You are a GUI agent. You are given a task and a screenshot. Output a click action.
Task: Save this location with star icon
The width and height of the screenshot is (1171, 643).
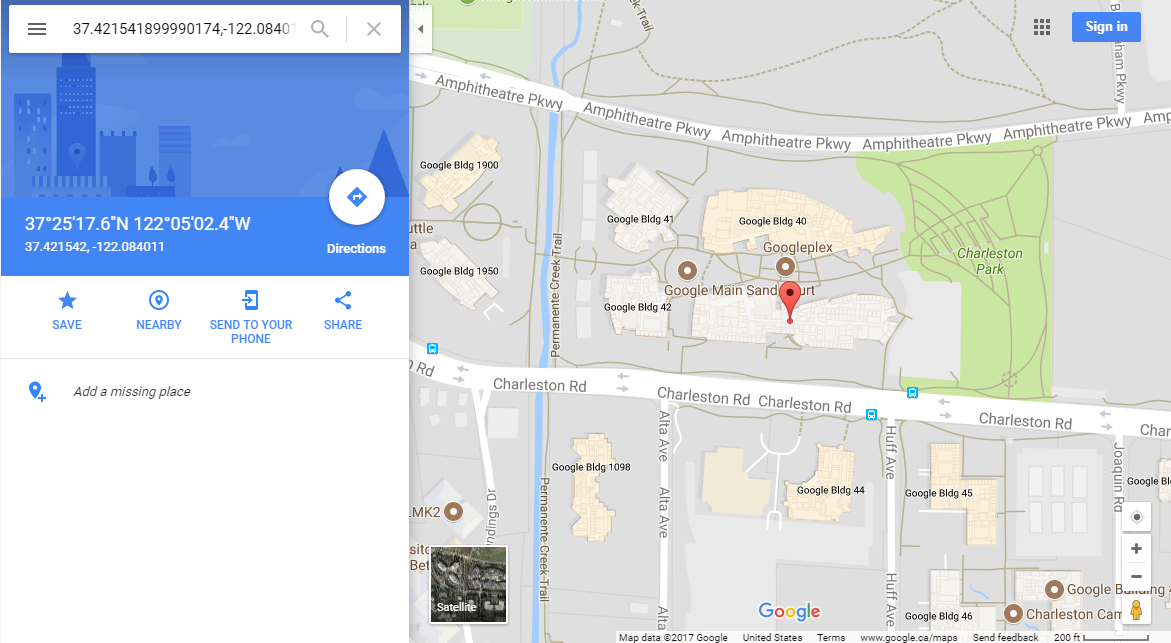(67, 311)
